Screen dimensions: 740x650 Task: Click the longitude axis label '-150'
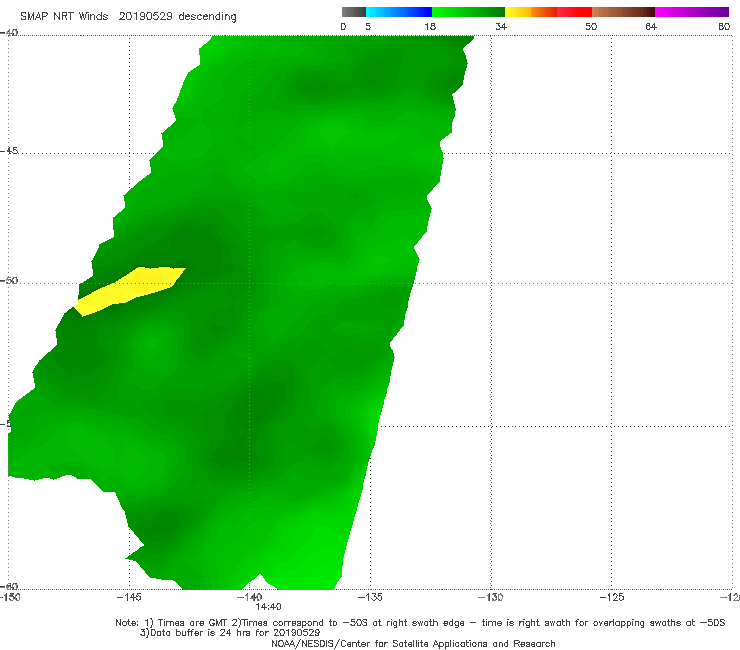[10, 597]
